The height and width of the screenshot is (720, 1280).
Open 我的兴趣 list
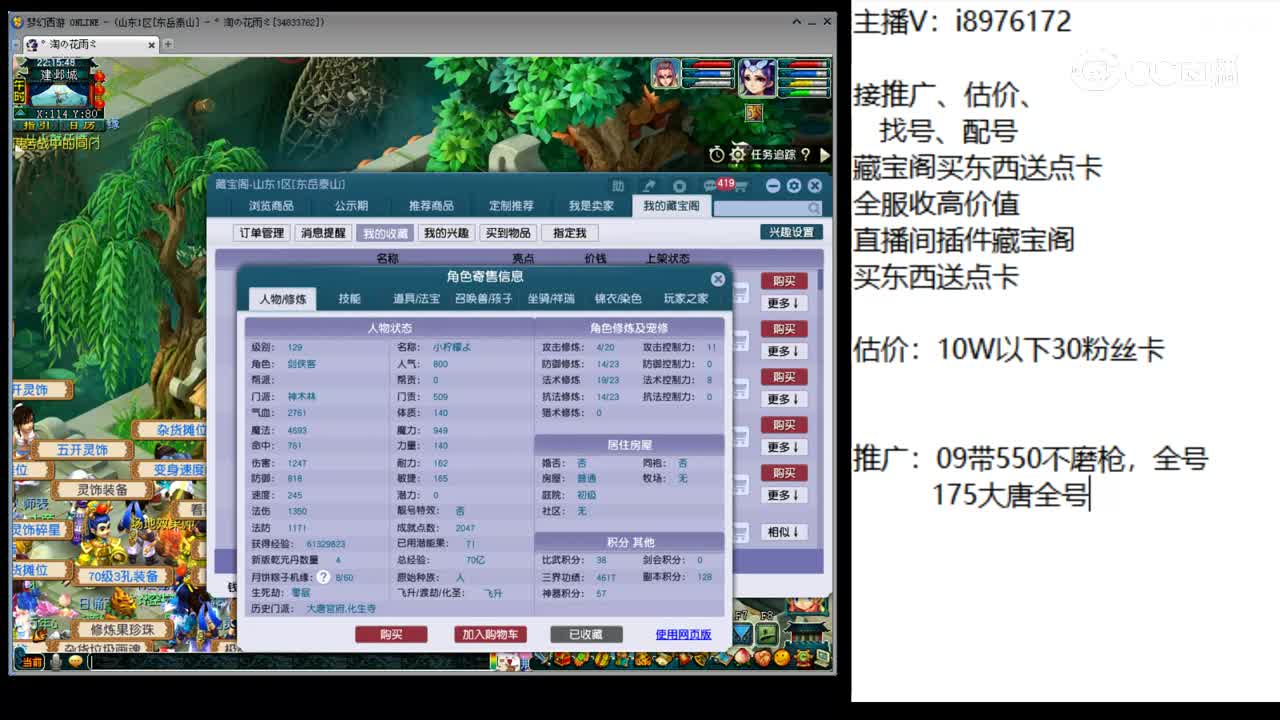(446, 233)
